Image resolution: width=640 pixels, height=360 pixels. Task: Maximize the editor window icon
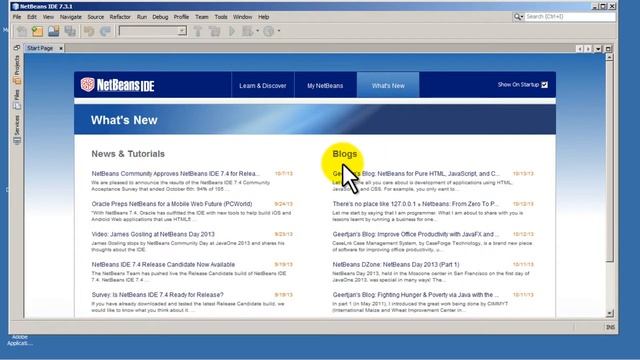click(608, 49)
